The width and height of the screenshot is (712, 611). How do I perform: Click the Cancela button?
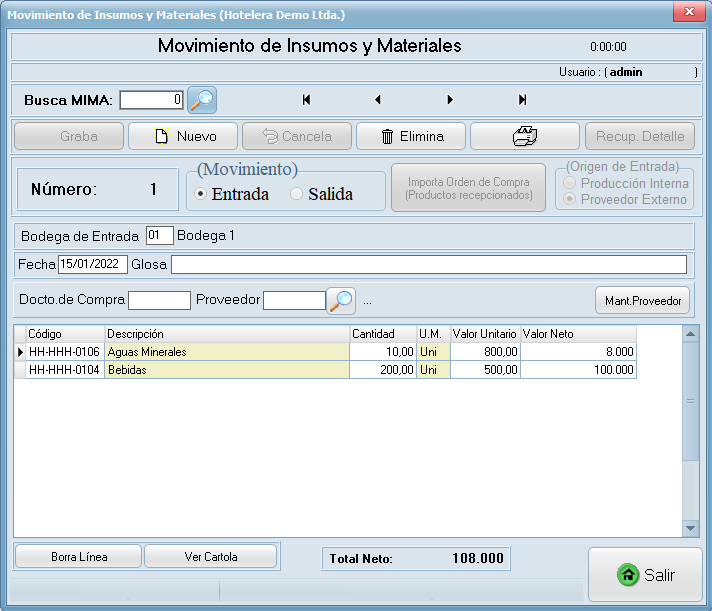coord(297,136)
